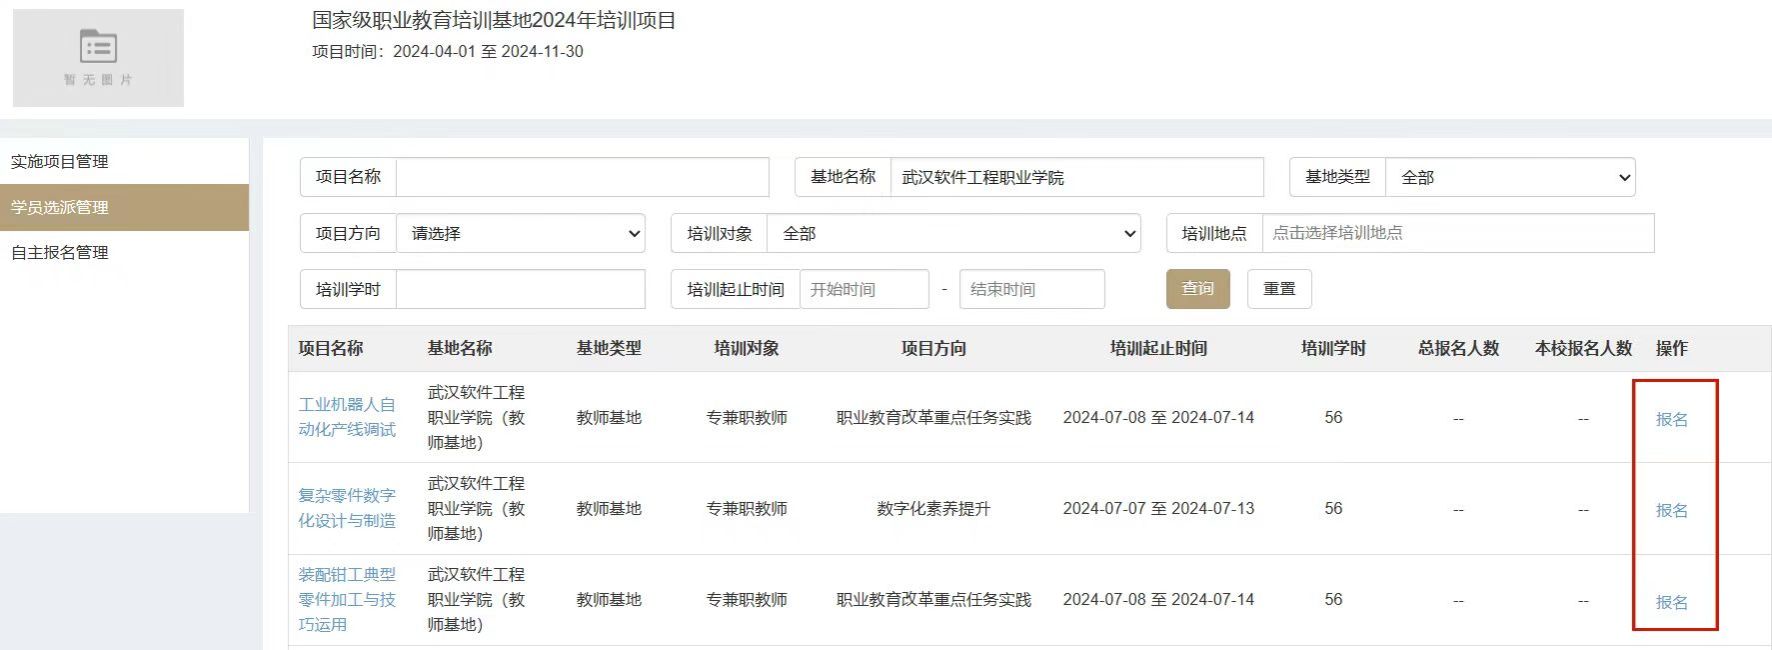Expand the 培训对象 dropdown

[953, 233]
